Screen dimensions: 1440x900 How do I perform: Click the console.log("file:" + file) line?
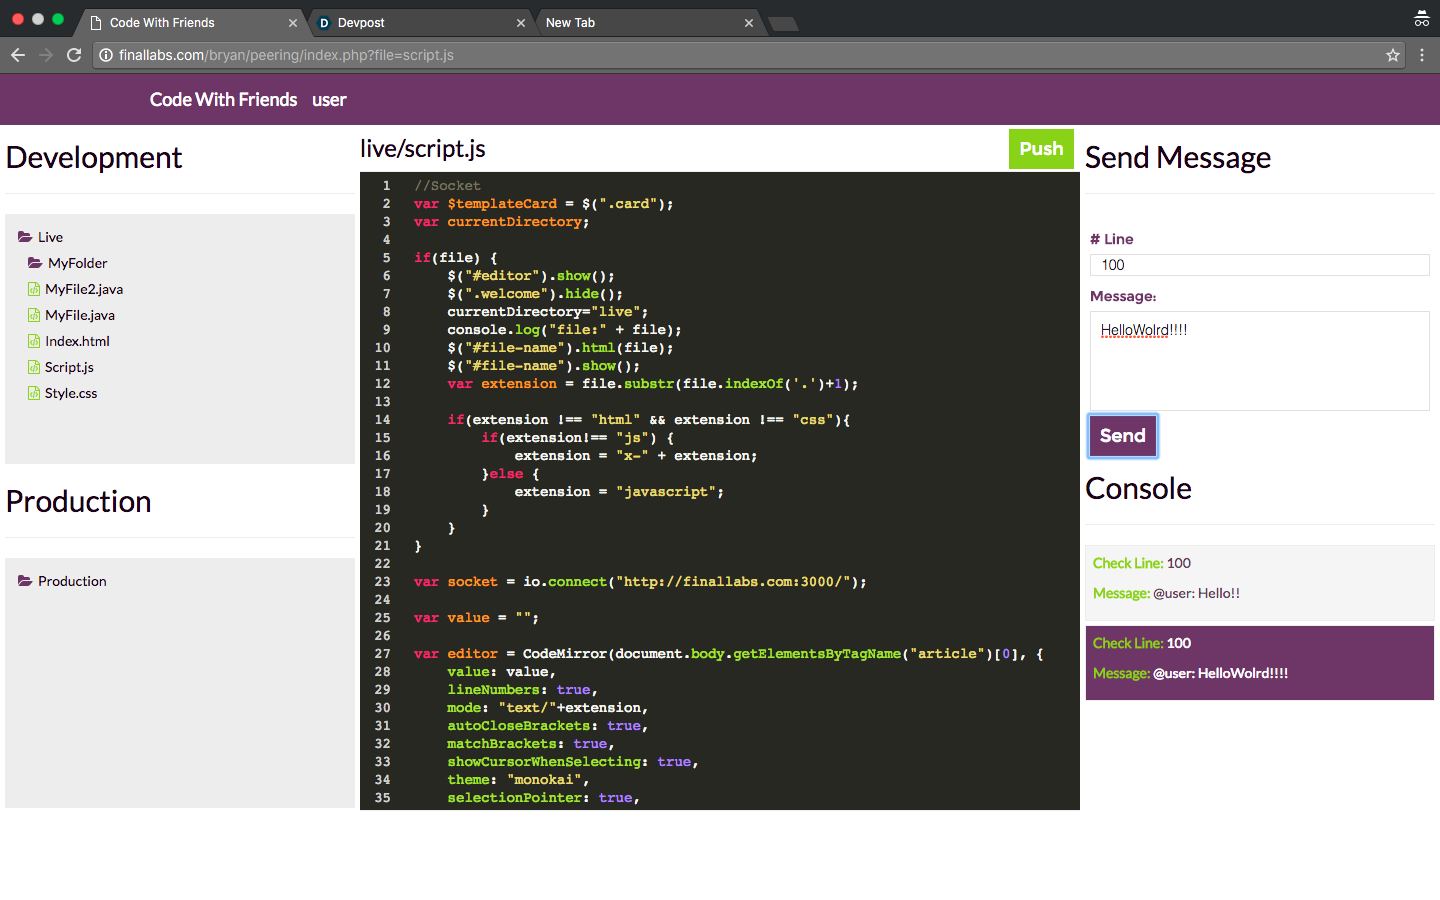(x=565, y=330)
